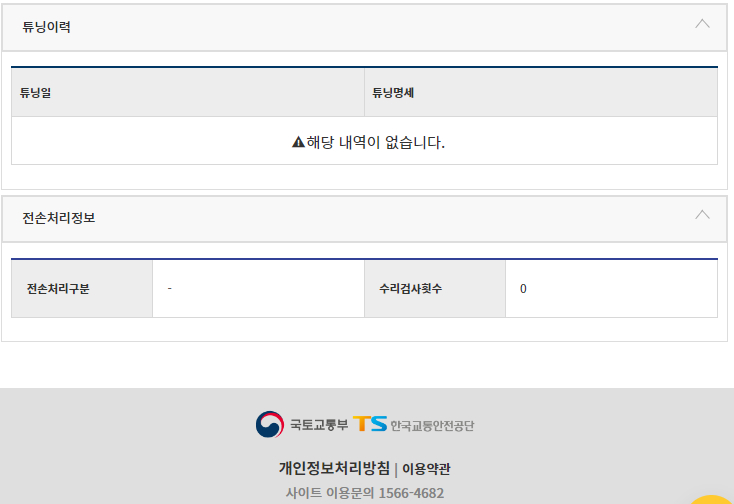
Task: Collapse the 튜닝이력 section chevron
Action: click(x=702, y=24)
